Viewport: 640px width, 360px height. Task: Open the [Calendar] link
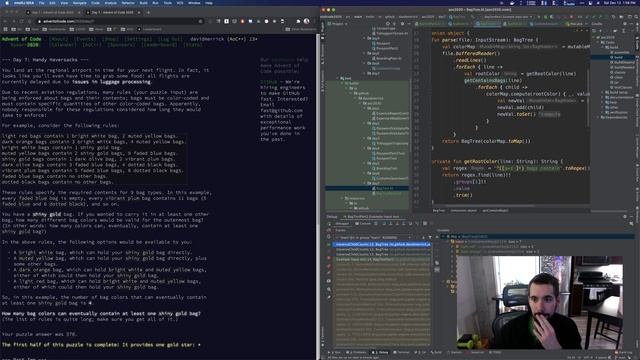(63, 45)
